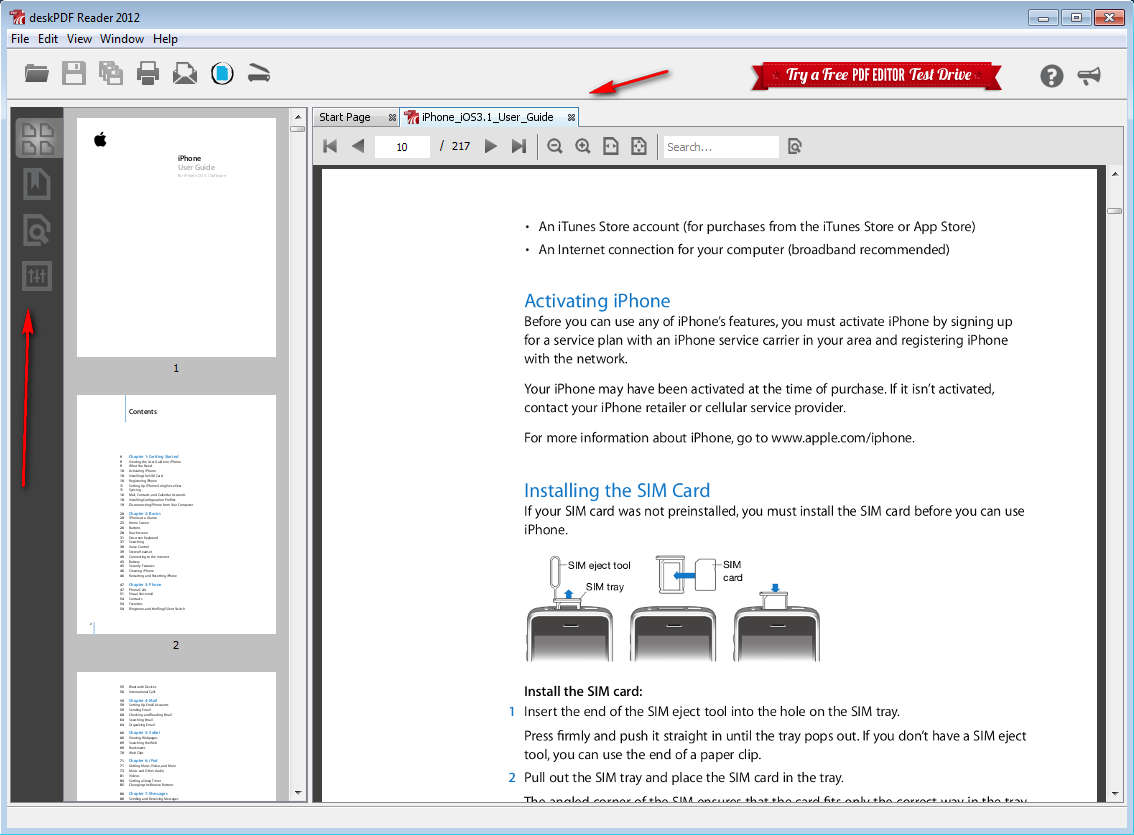1134x835 pixels.
Task: Email the PDF via envelope icon
Action: [x=185, y=74]
